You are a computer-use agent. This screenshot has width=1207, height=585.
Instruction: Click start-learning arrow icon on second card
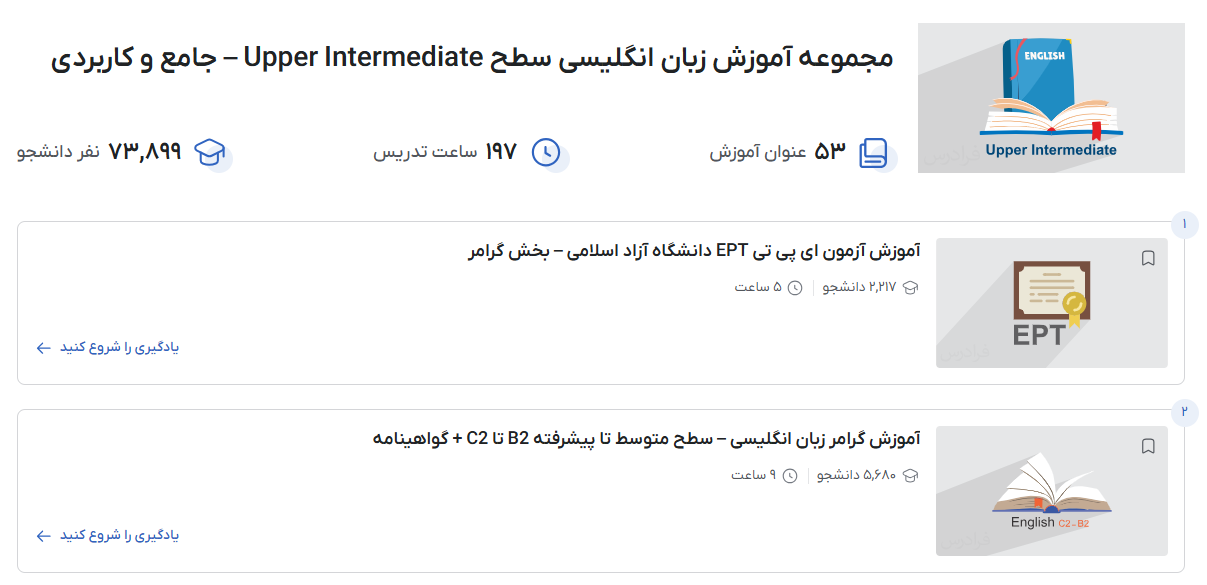(x=43, y=536)
